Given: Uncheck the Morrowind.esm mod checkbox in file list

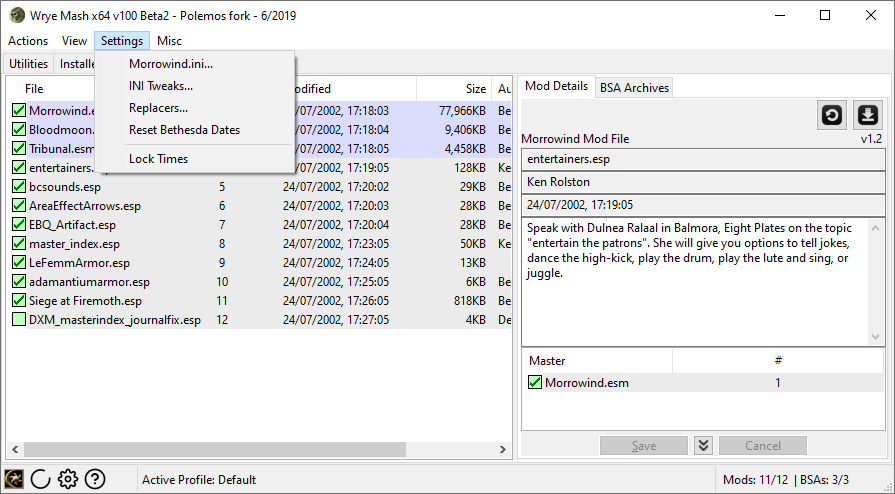Looking at the screenshot, I should click(19, 111).
